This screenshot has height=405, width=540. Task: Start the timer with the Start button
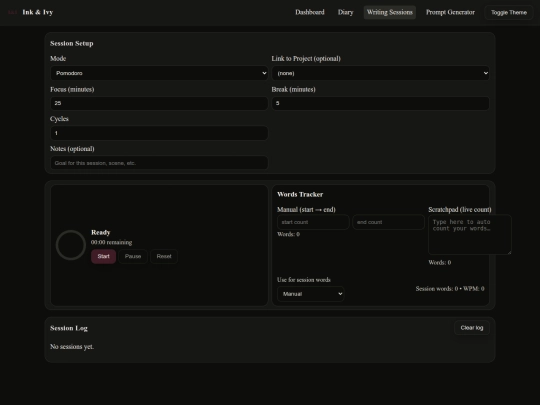103,257
